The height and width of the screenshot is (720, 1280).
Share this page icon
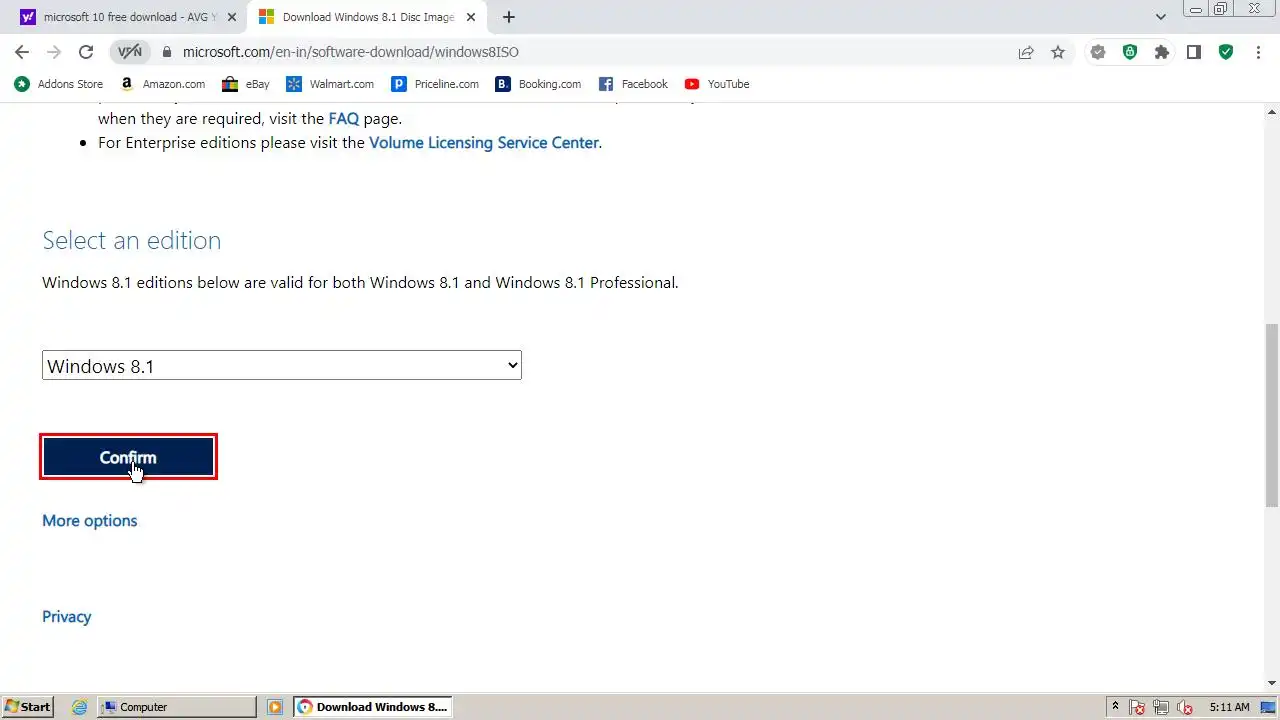pos(1026,52)
